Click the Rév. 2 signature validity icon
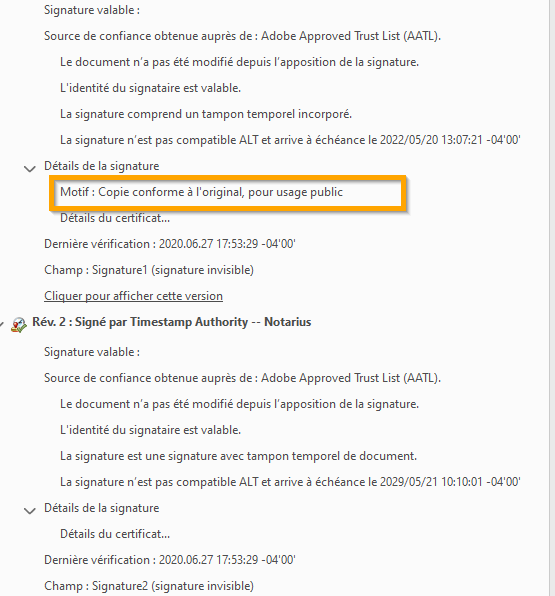 click(x=19, y=325)
